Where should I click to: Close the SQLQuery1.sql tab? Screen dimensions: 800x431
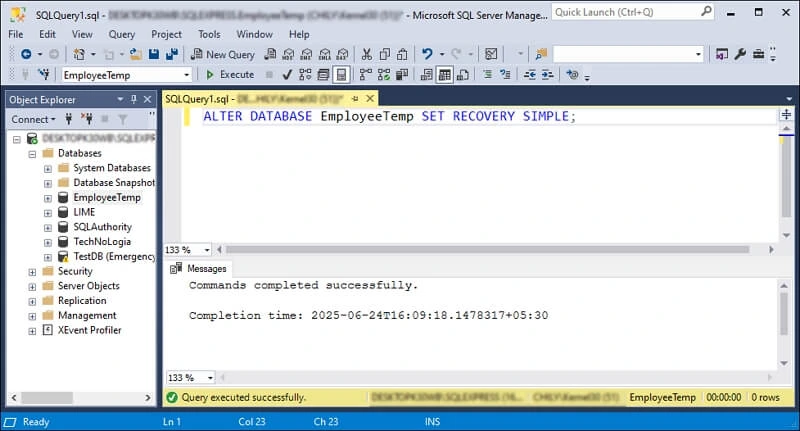[370, 98]
